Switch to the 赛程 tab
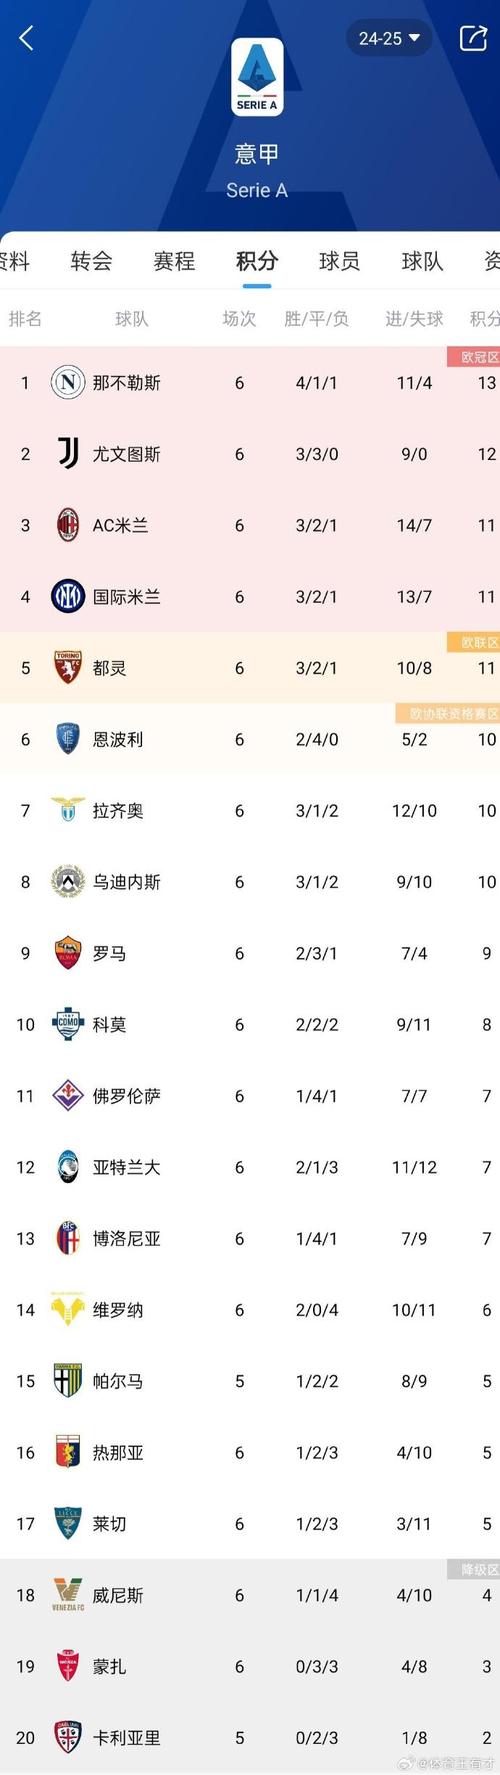500x1775 pixels. point(174,261)
